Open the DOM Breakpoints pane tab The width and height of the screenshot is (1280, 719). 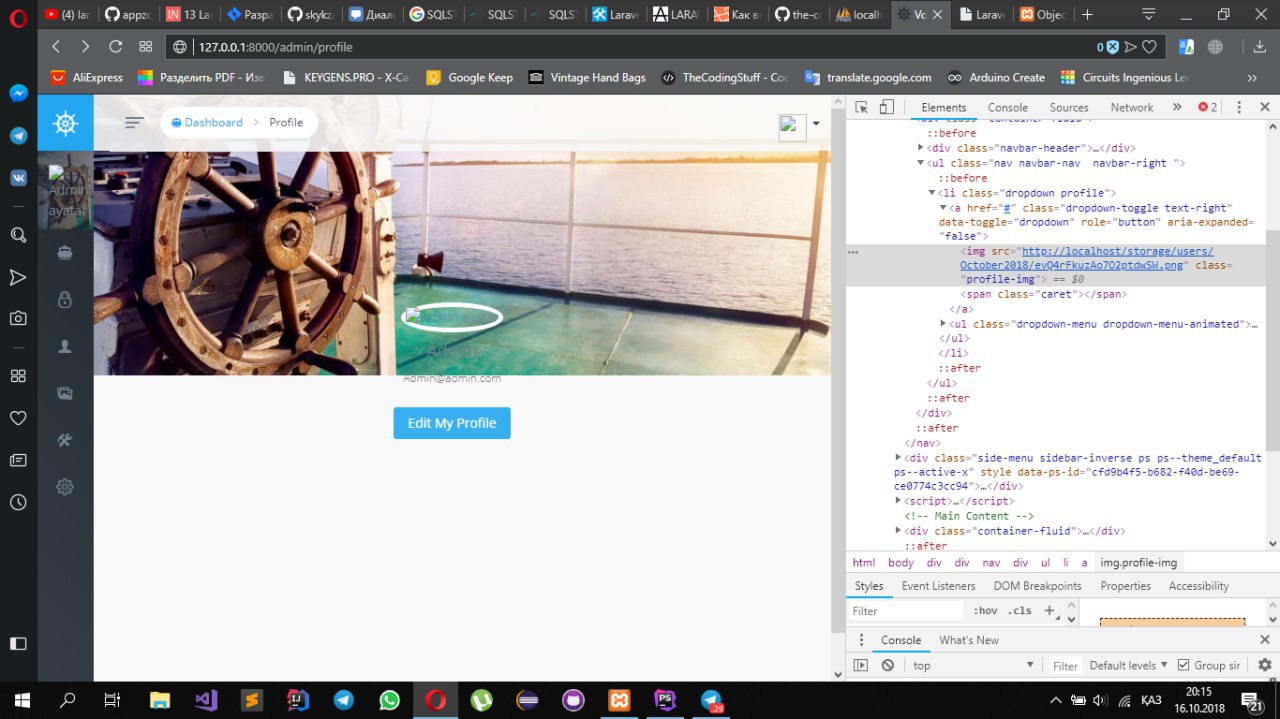(1037, 586)
